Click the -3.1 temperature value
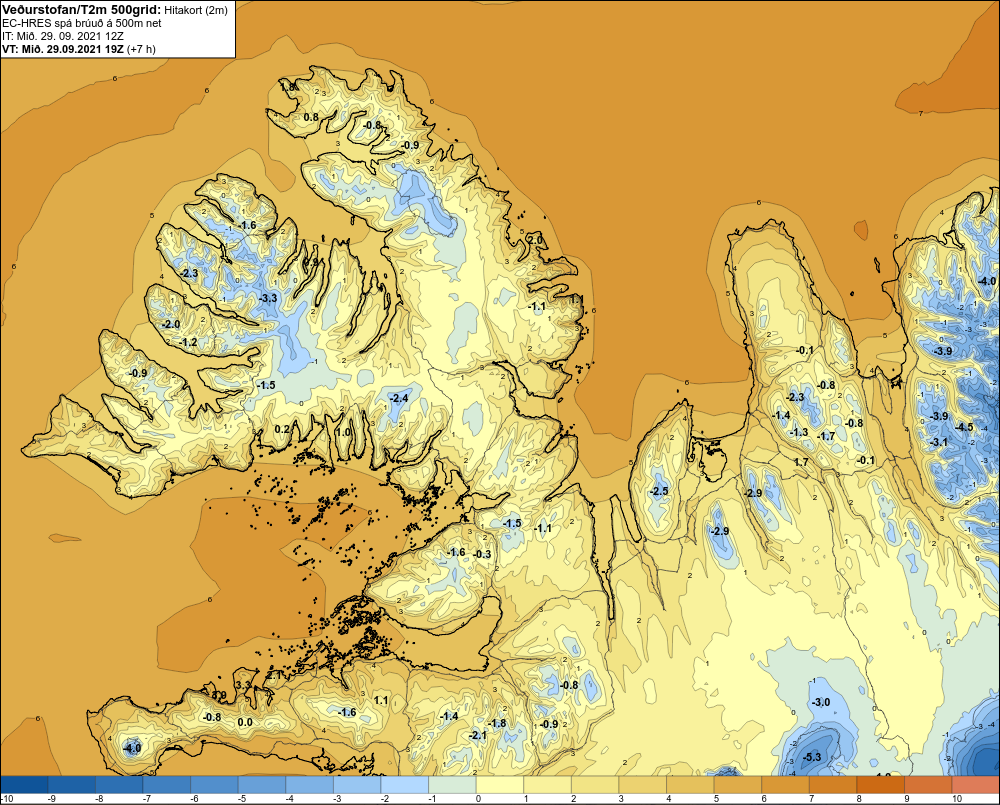 pyautogui.click(x=939, y=442)
